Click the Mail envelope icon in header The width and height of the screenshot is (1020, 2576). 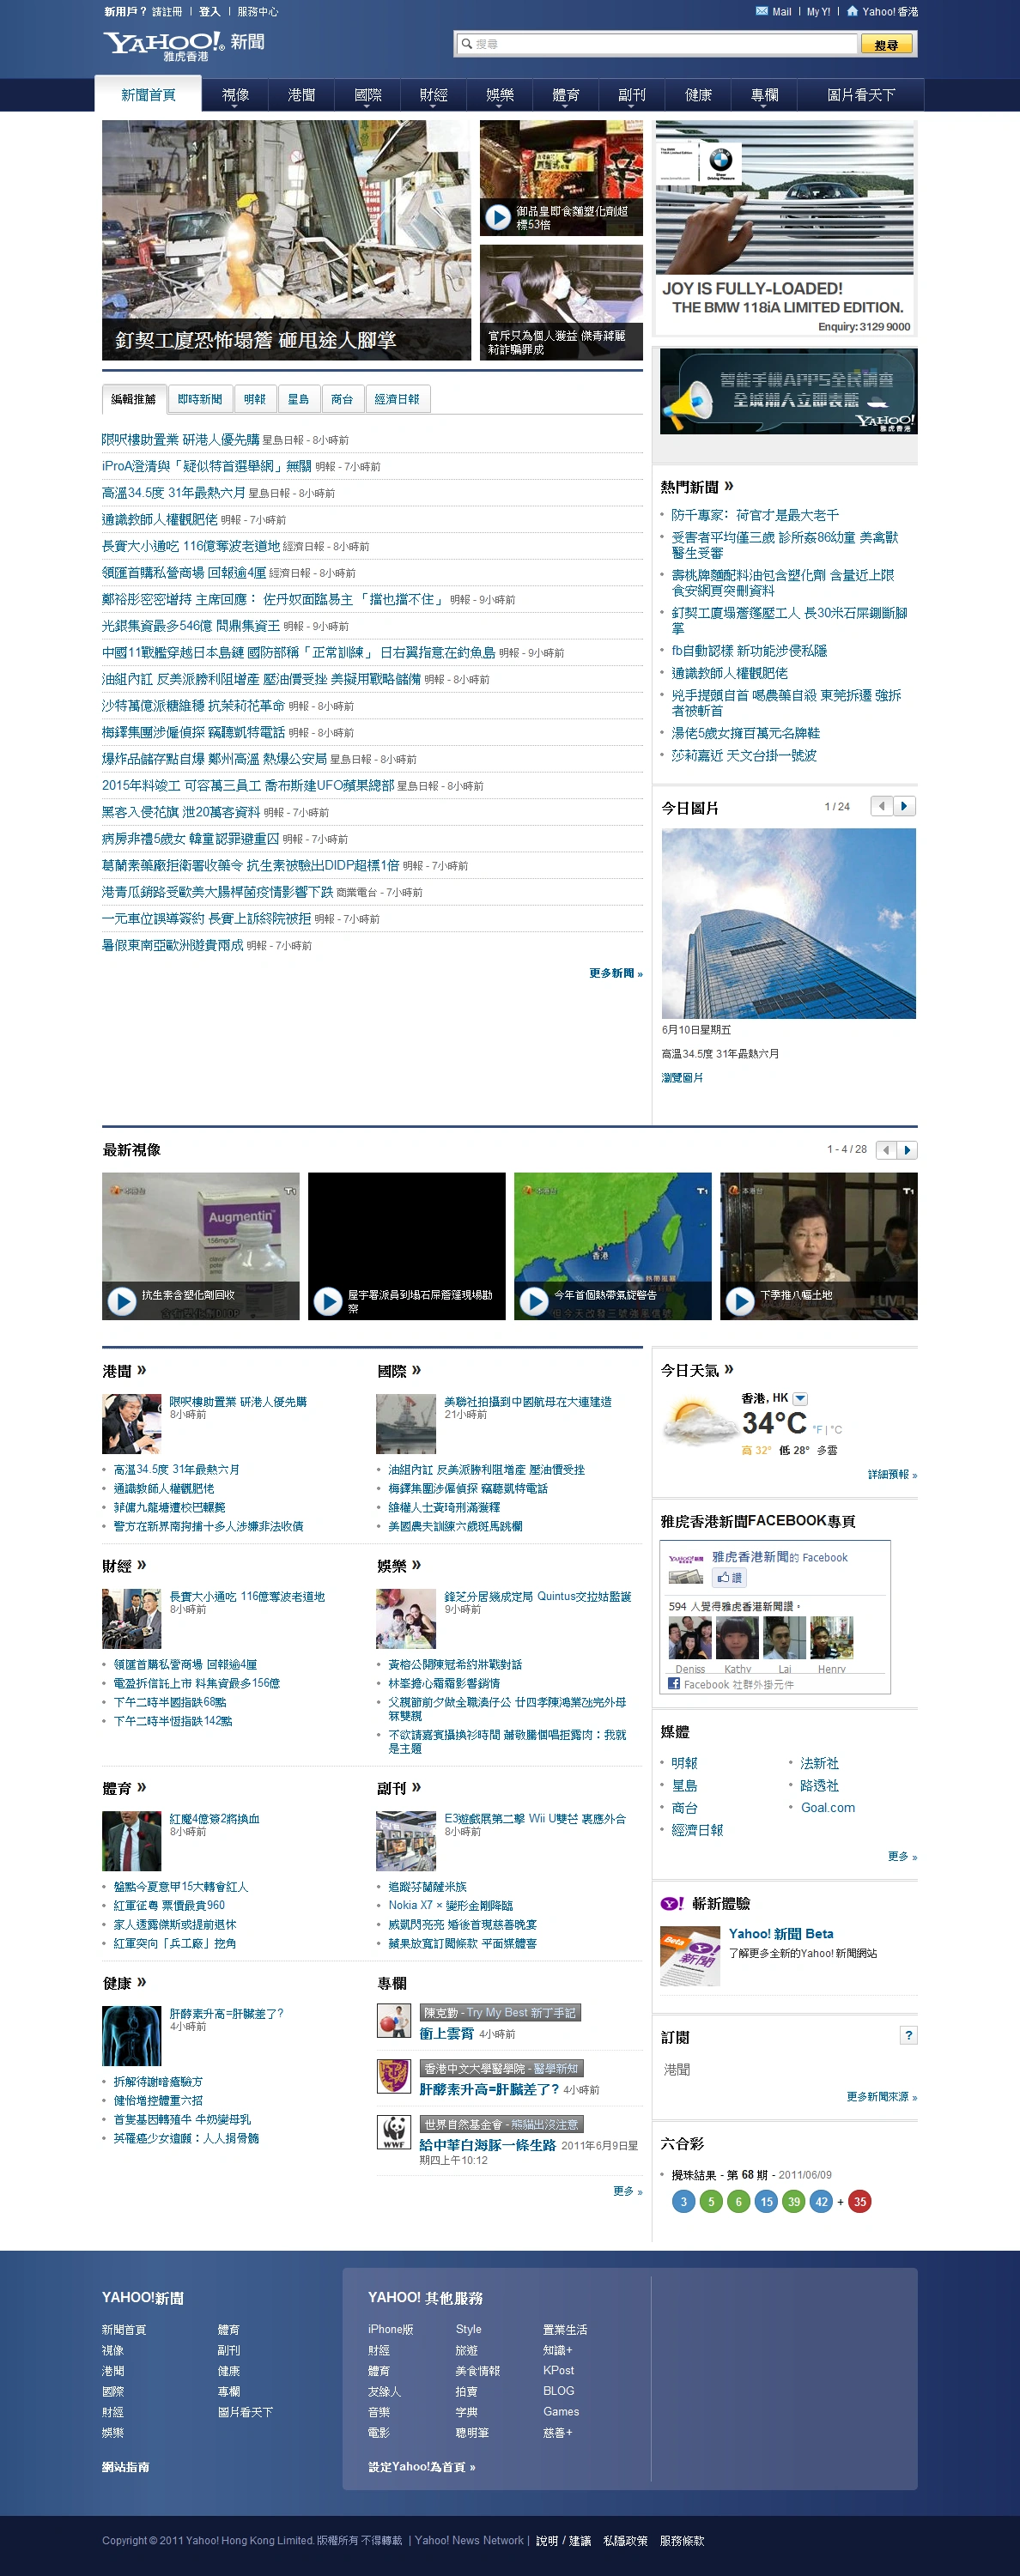pos(762,11)
